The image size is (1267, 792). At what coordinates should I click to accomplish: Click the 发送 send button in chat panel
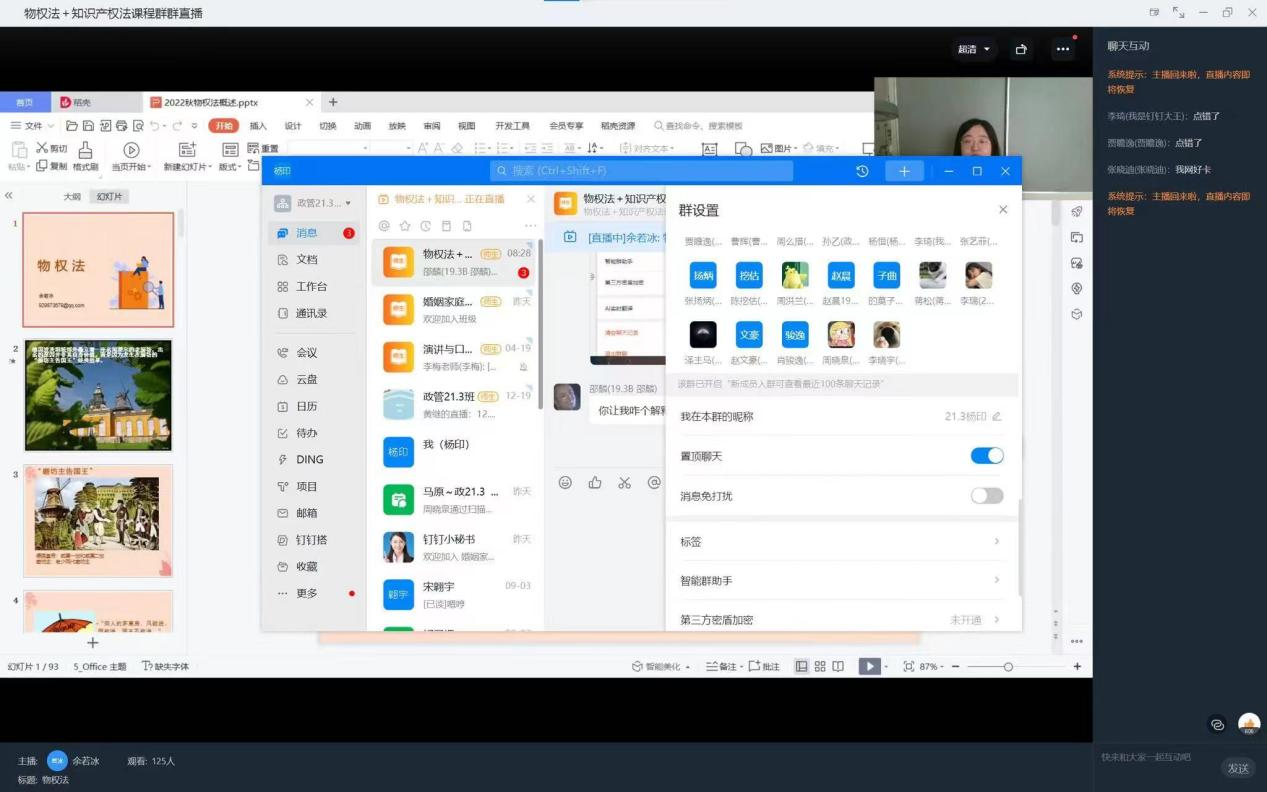click(x=1238, y=768)
